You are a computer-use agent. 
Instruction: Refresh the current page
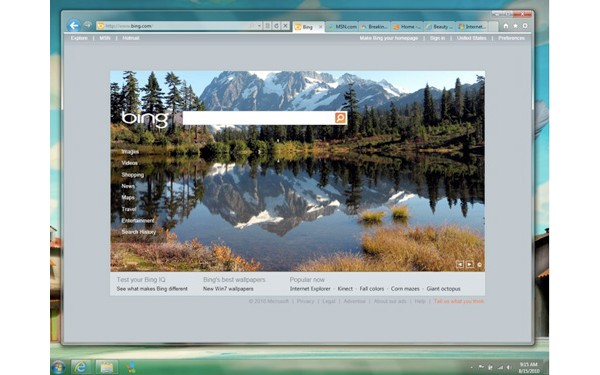(x=276, y=26)
